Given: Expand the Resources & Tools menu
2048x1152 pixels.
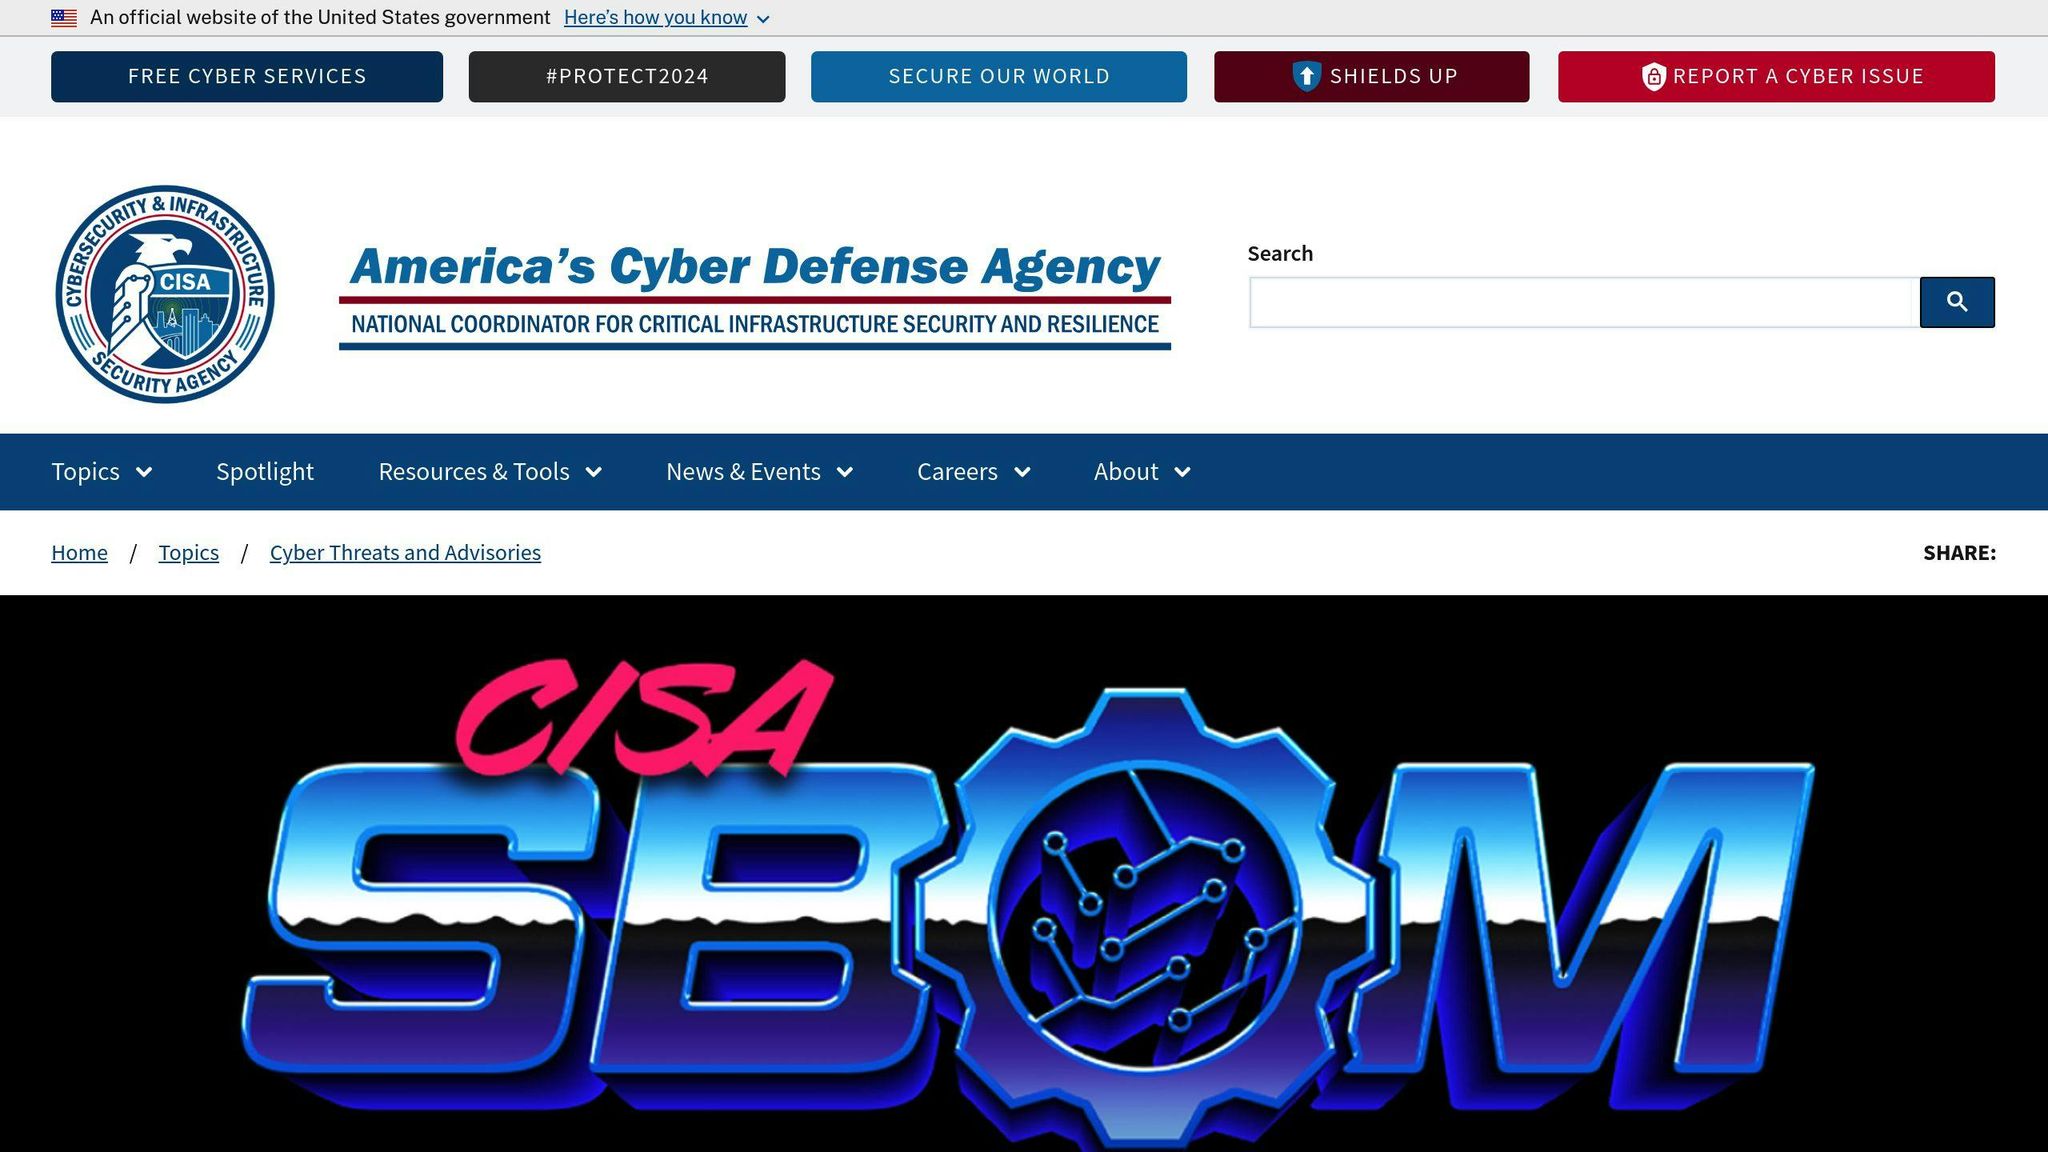Looking at the screenshot, I should (x=490, y=472).
